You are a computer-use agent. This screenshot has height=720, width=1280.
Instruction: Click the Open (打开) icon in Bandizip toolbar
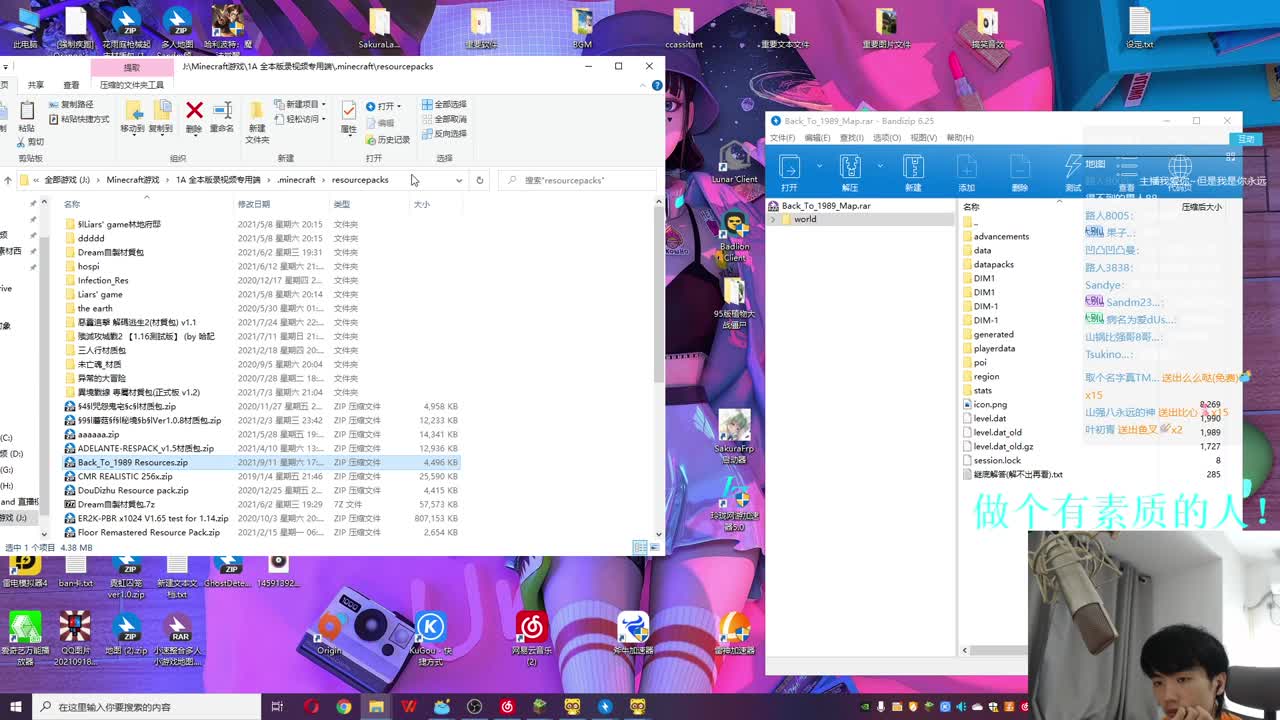790,166
